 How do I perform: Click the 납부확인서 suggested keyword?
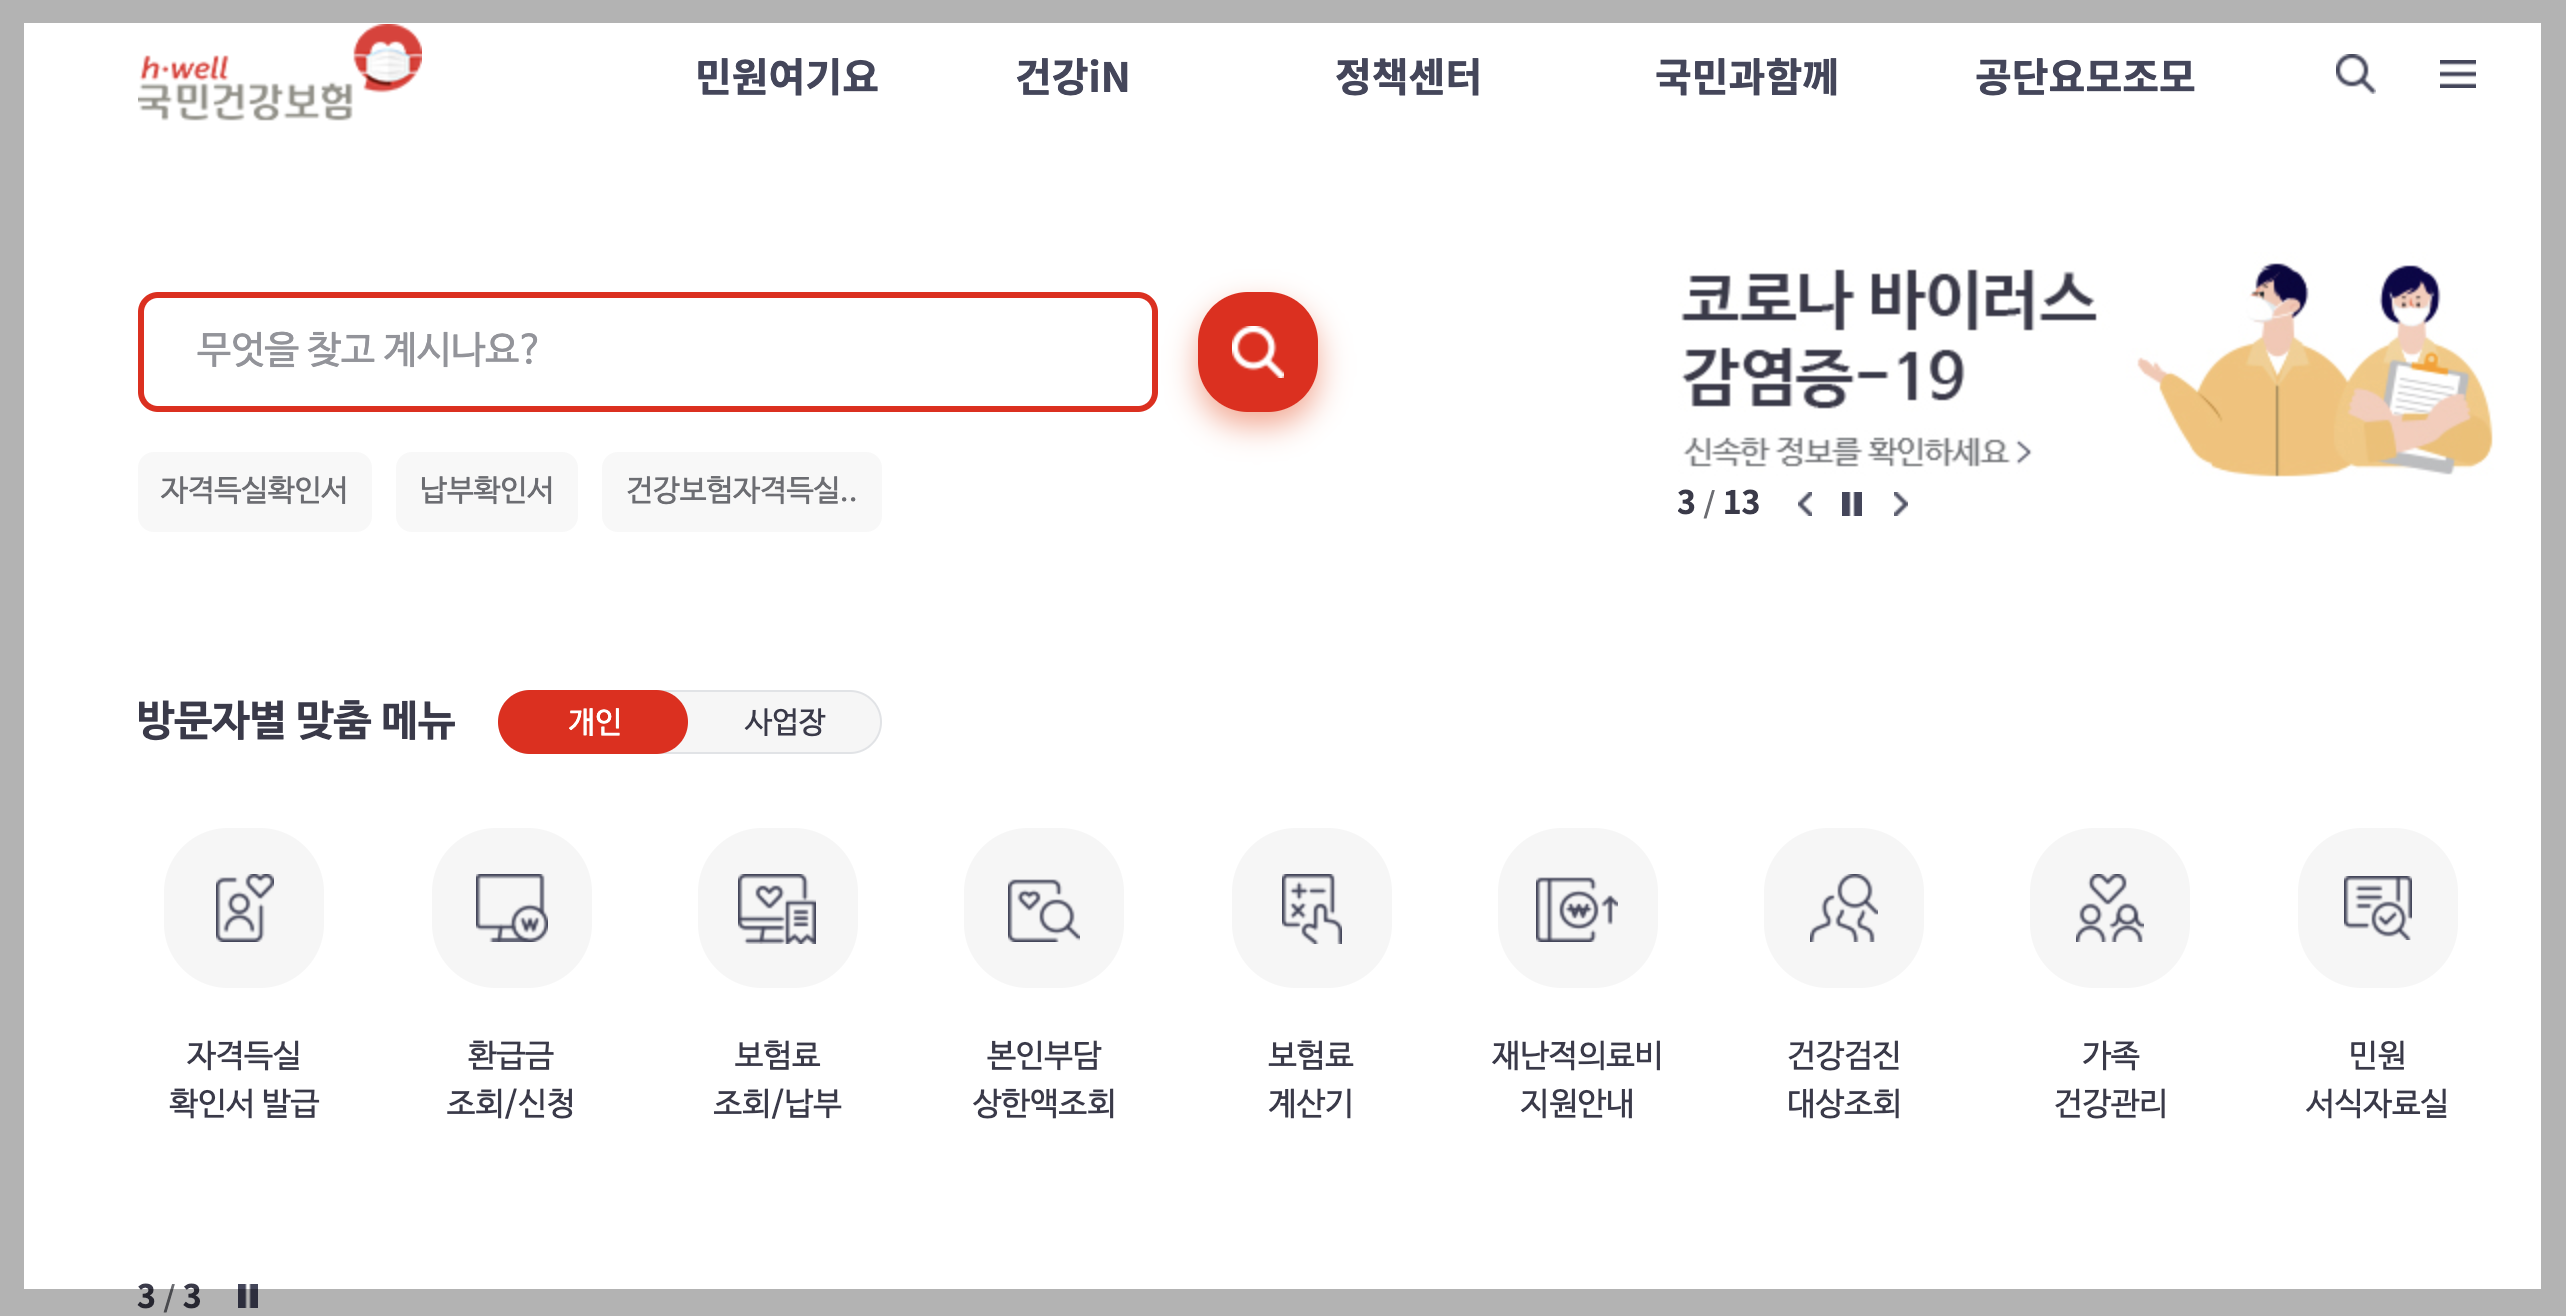tap(486, 490)
